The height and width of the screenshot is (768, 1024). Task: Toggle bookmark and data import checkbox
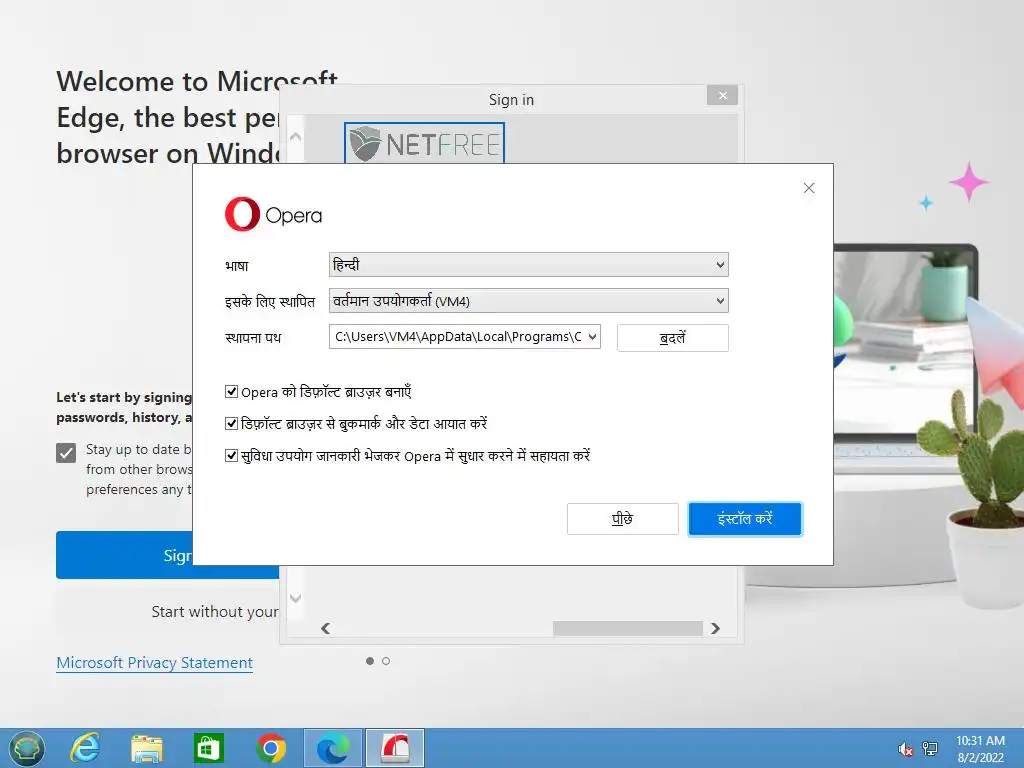pyautogui.click(x=231, y=424)
